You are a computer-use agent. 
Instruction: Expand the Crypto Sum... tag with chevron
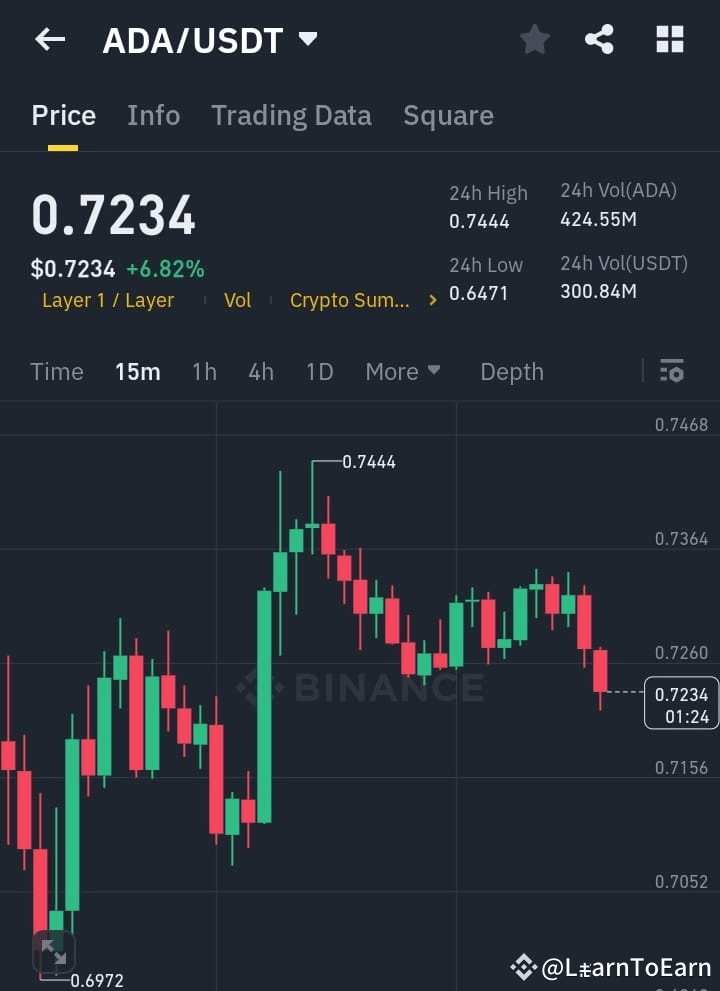pos(430,299)
